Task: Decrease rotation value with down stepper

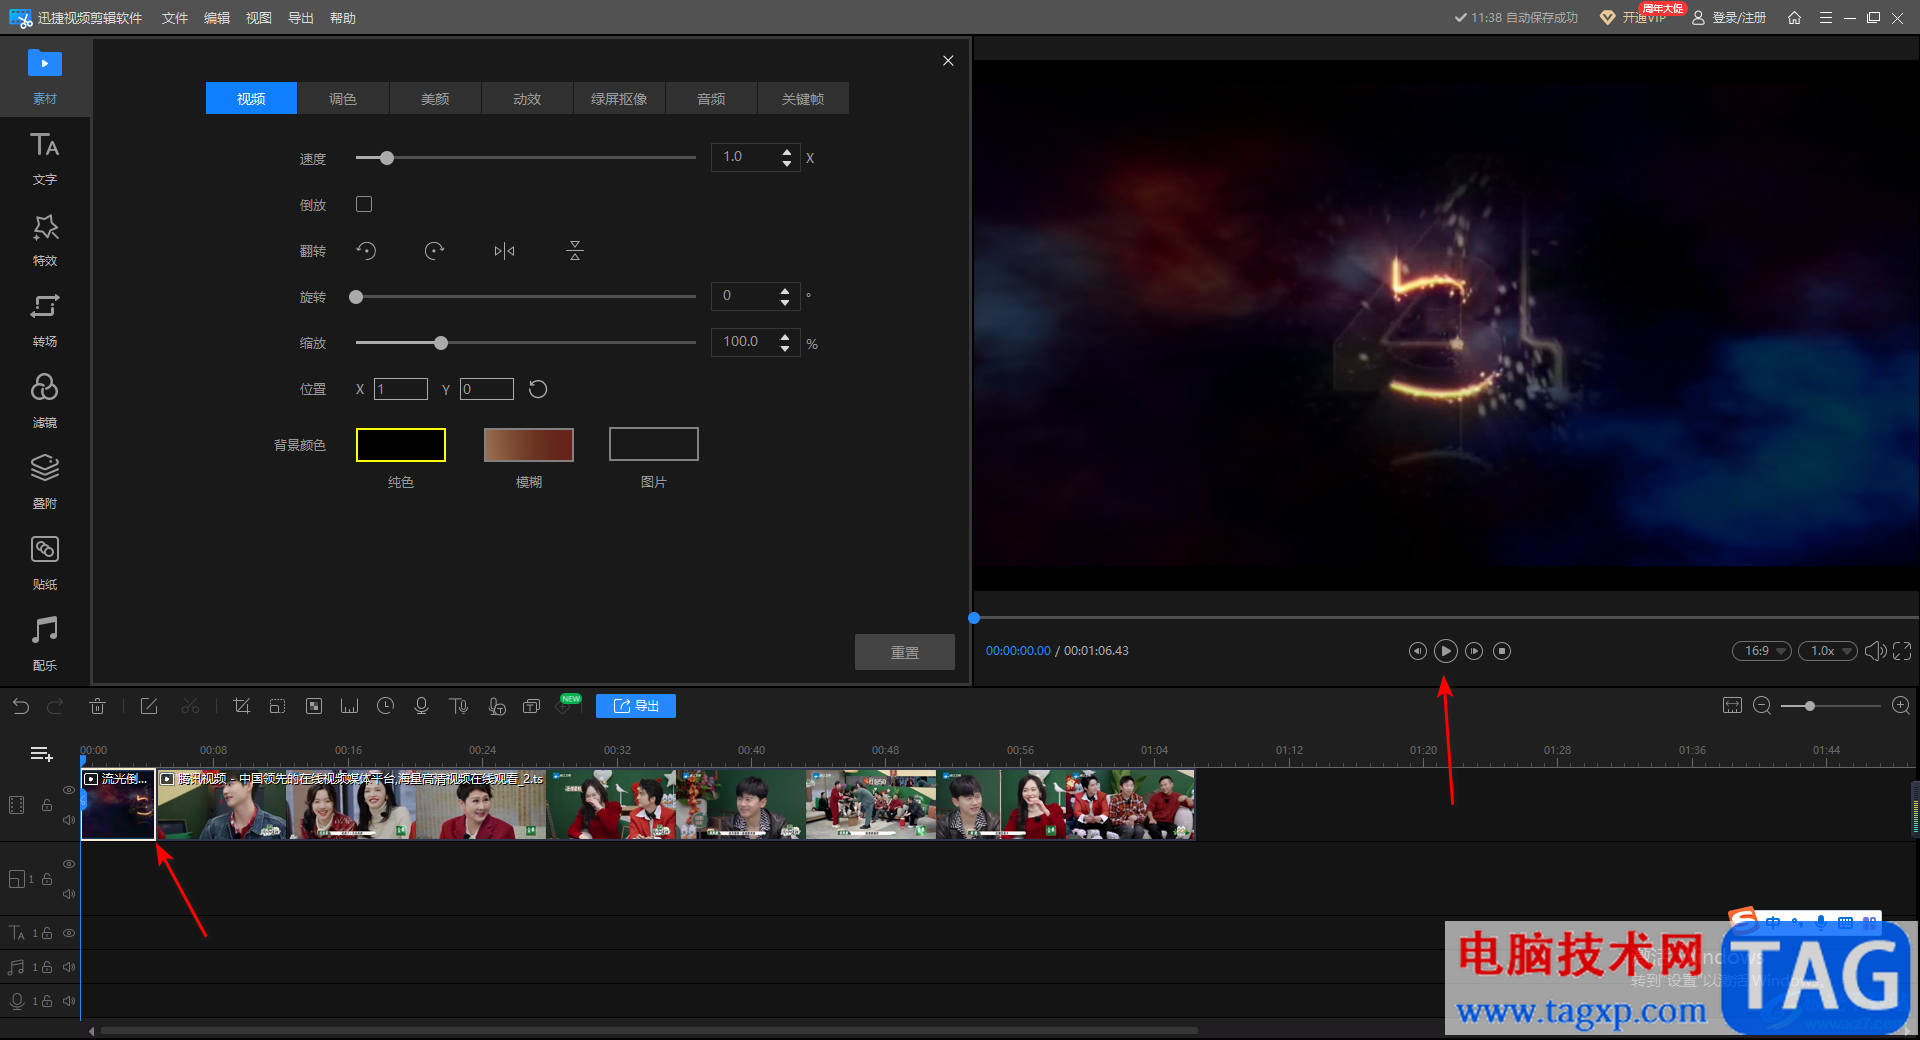Action: tap(785, 302)
